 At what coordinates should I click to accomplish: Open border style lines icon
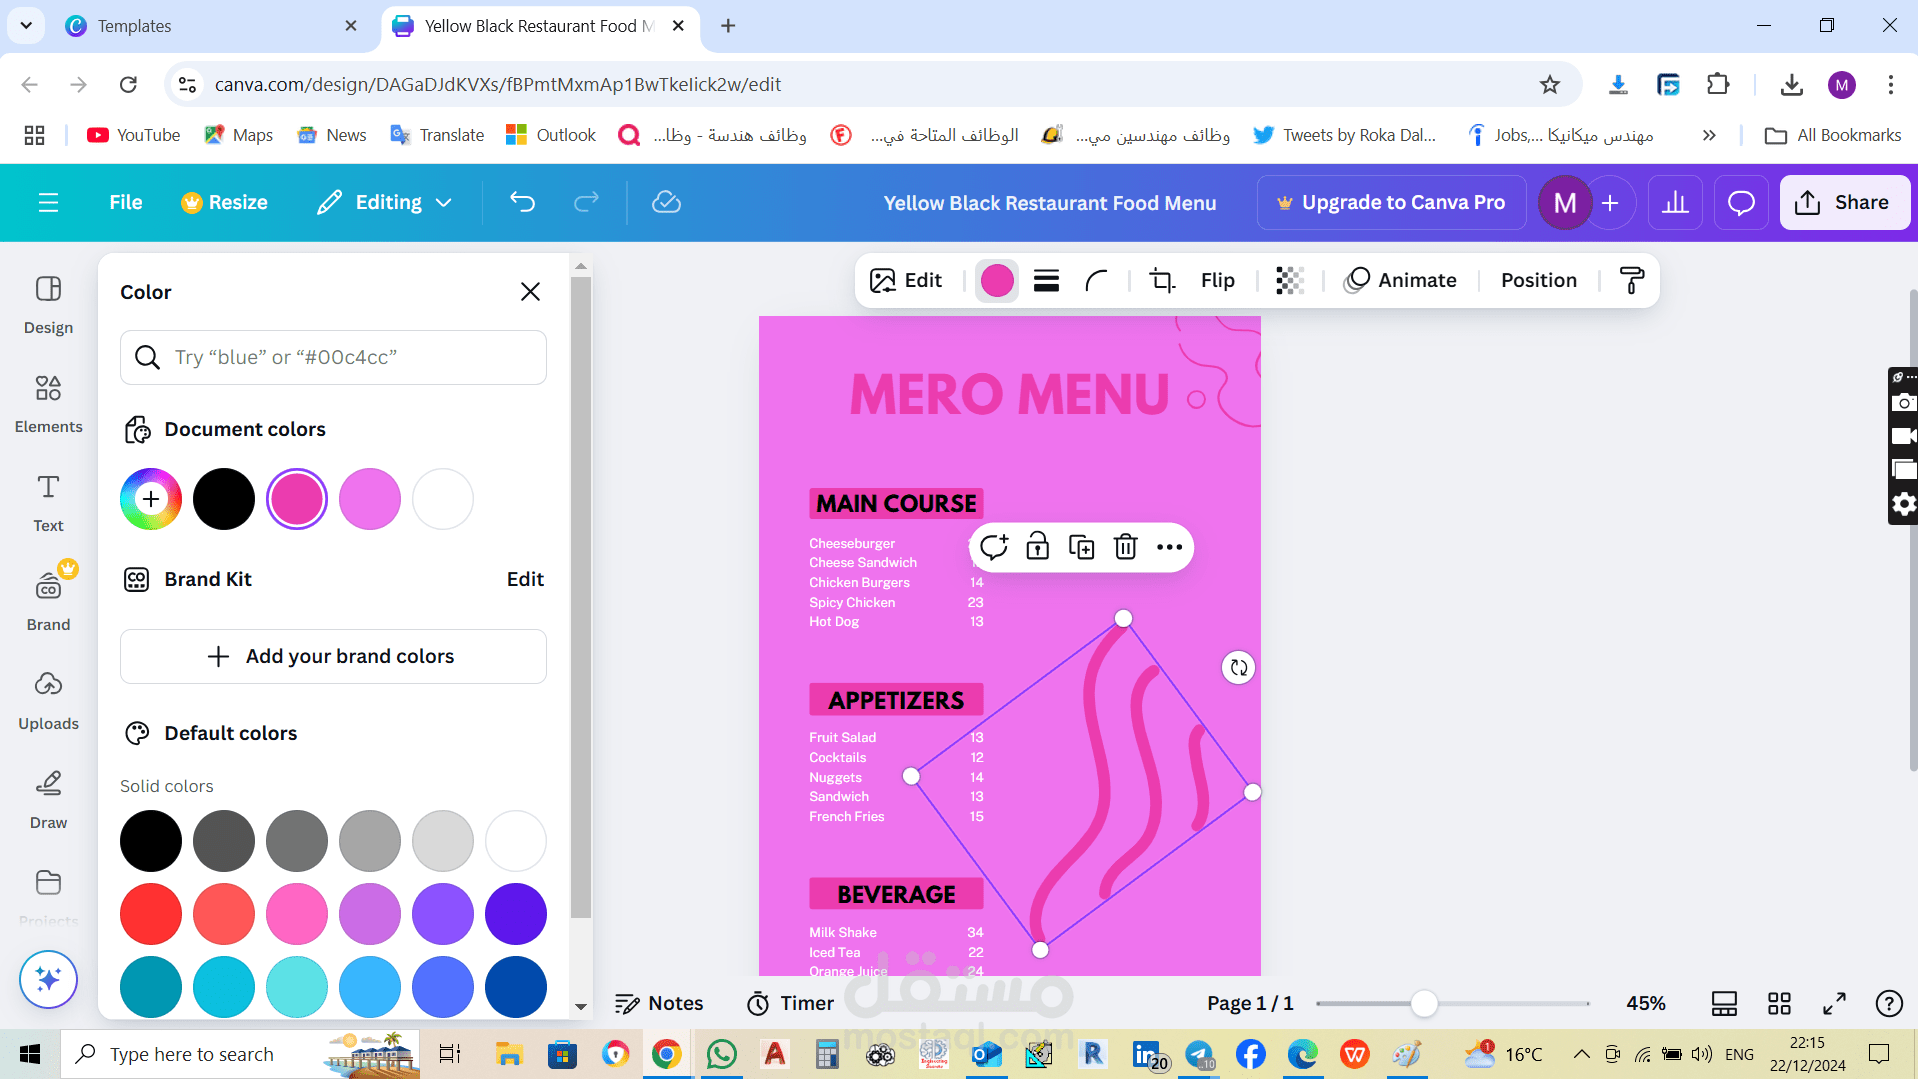[x=1046, y=281]
